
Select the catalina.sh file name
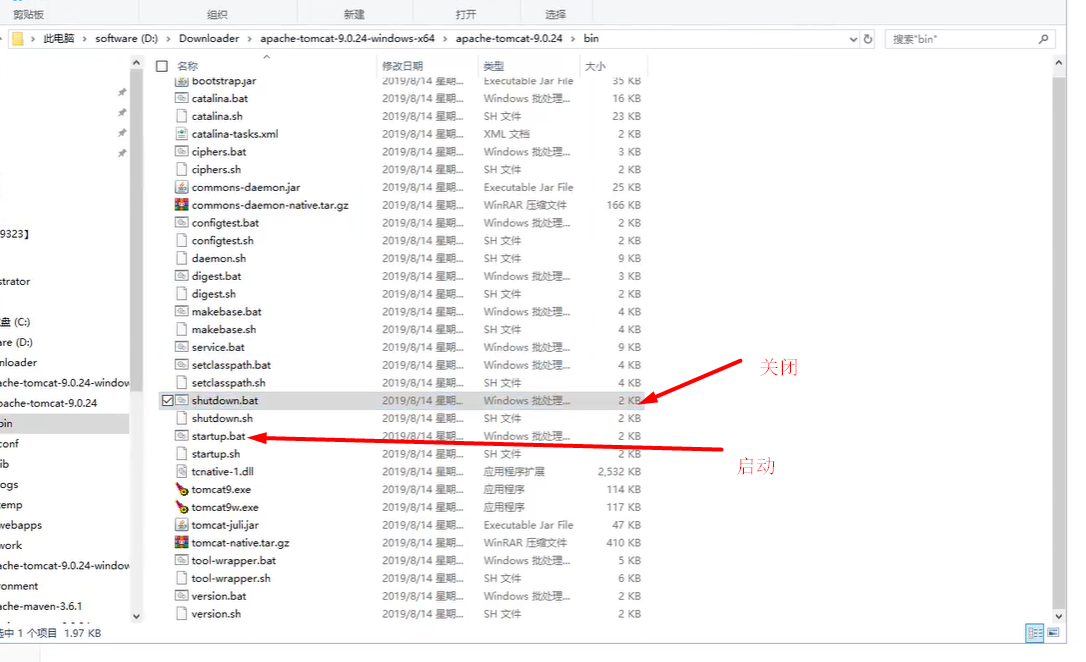[217, 116]
